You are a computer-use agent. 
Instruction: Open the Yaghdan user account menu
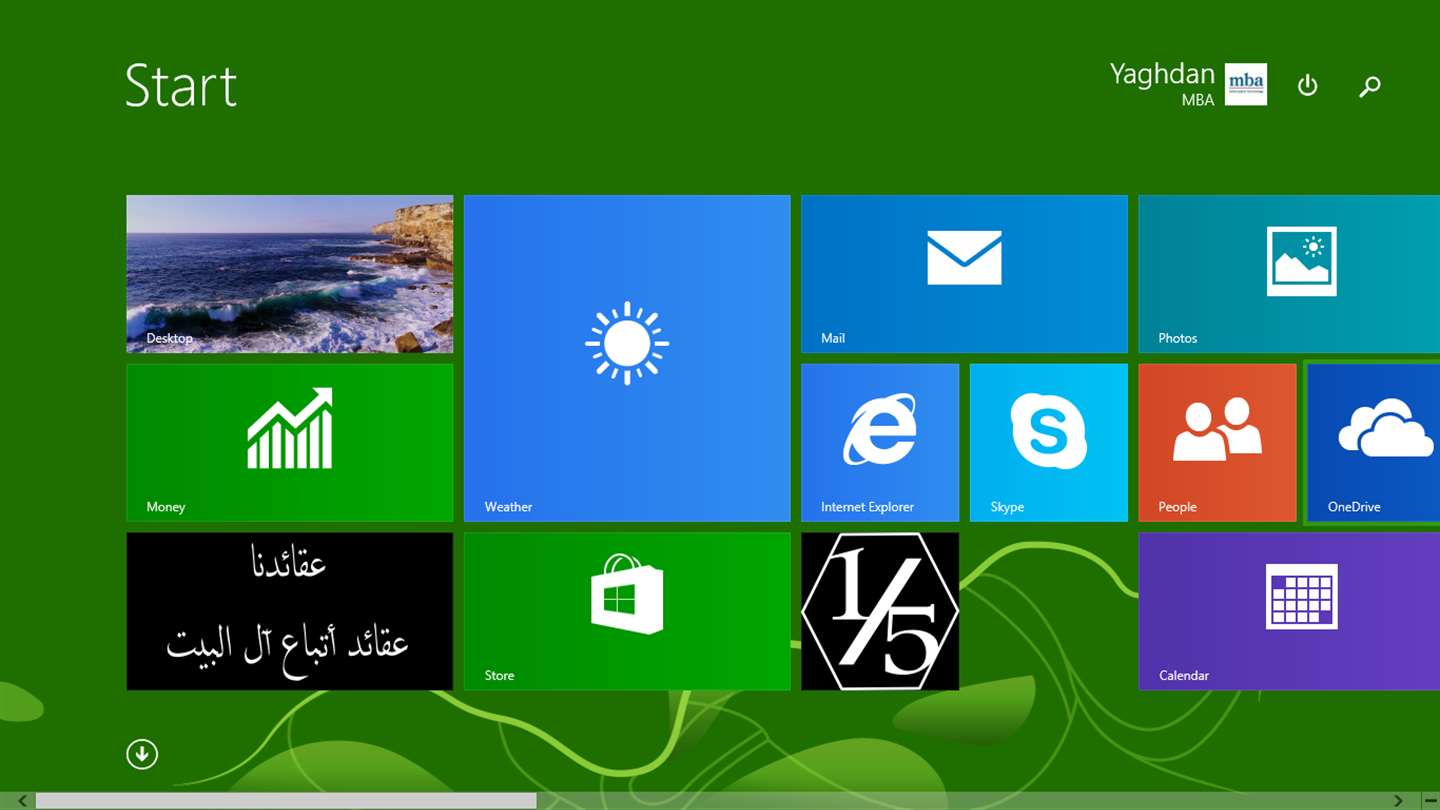point(1162,84)
